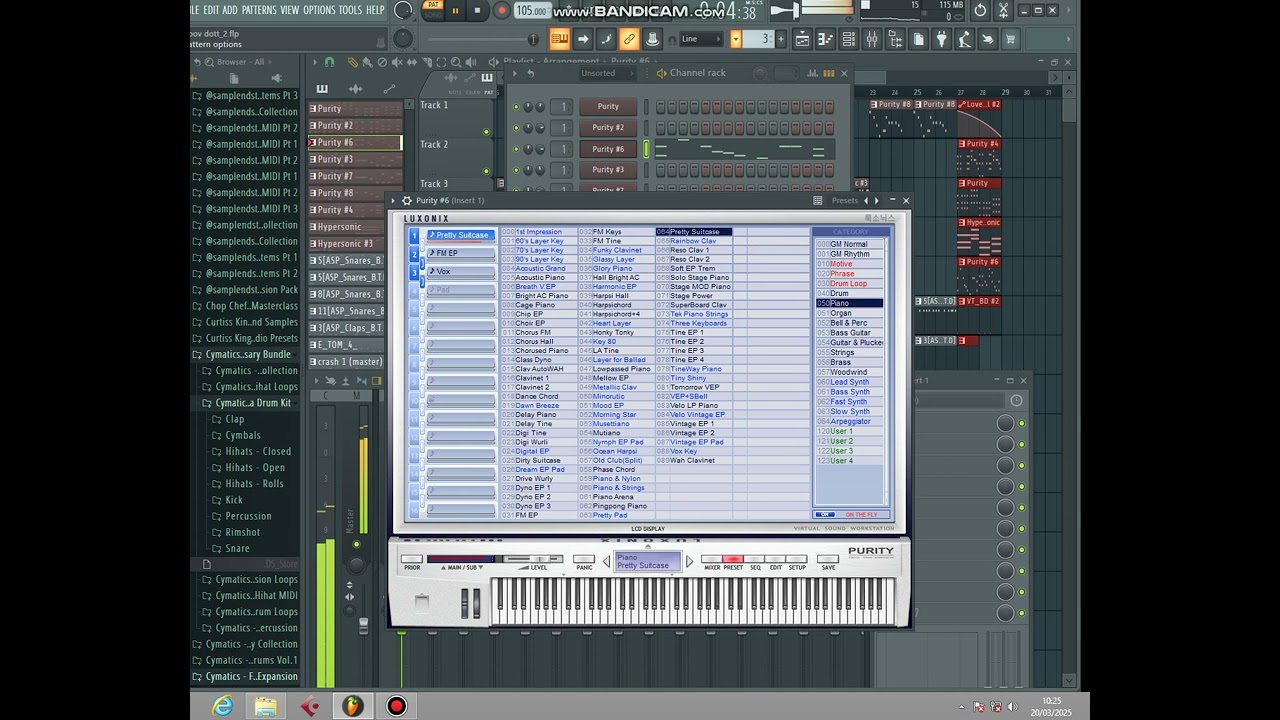Open Presets menu in Purity window
The image size is (1280, 720).
click(x=845, y=200)
